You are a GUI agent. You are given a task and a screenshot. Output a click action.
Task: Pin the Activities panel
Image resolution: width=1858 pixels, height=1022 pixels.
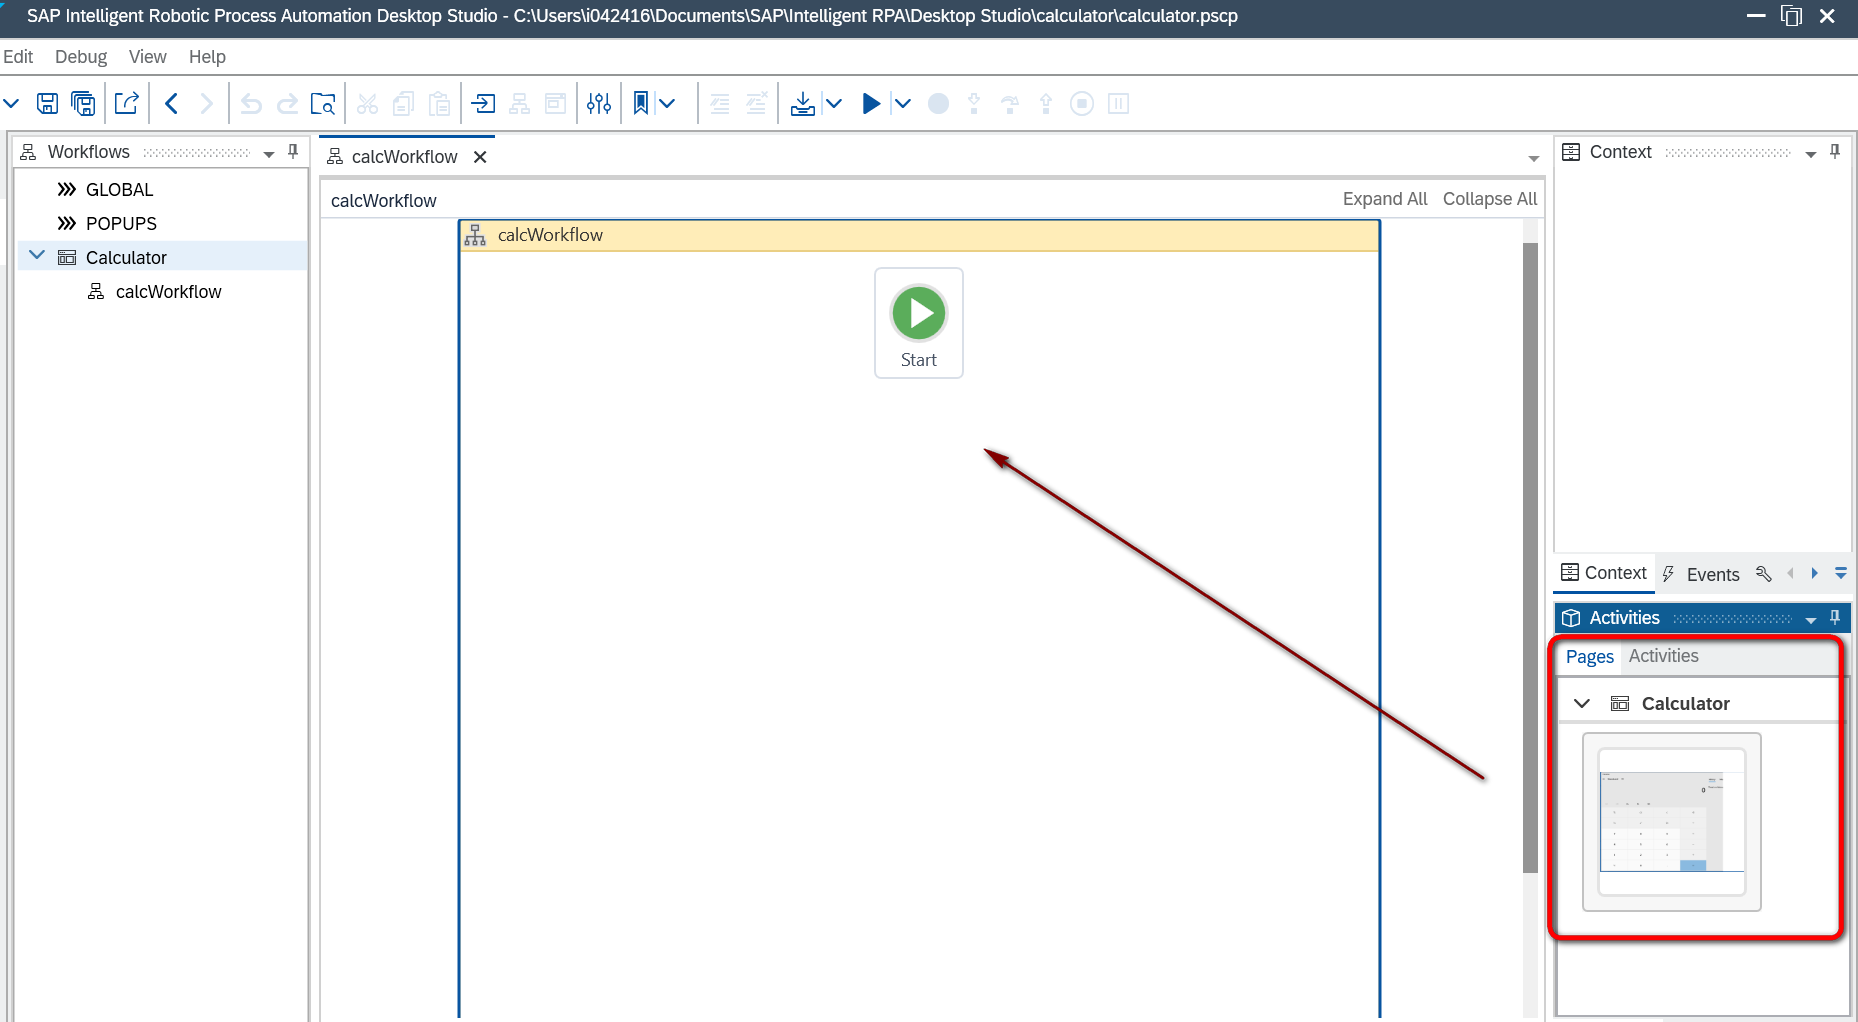[x=1835, y=617]
